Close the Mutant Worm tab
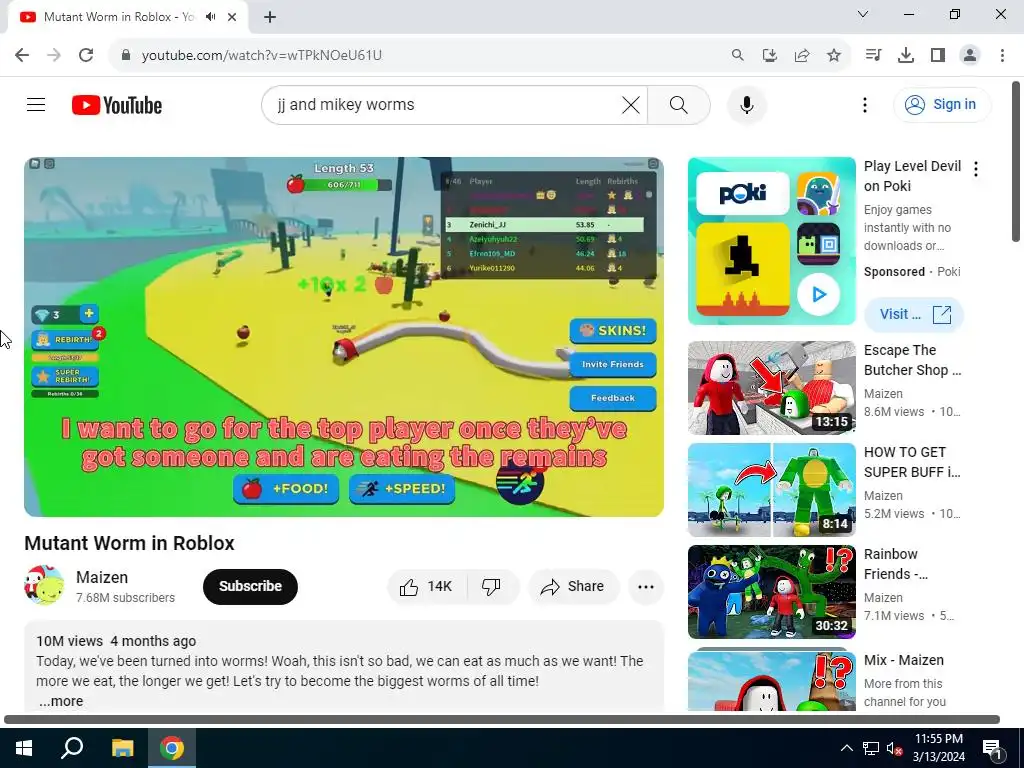The height and width of the screenshot is (768, 1024). pos(232,17)
